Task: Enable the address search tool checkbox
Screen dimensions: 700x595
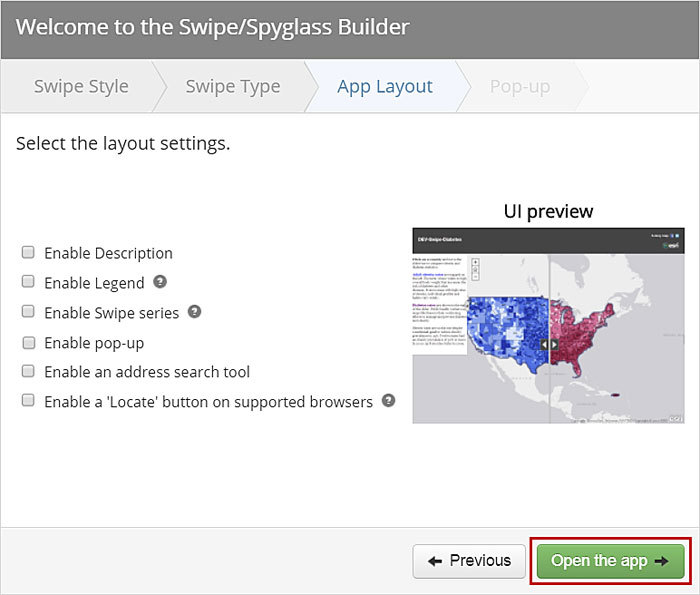Action: coord(28,372)
